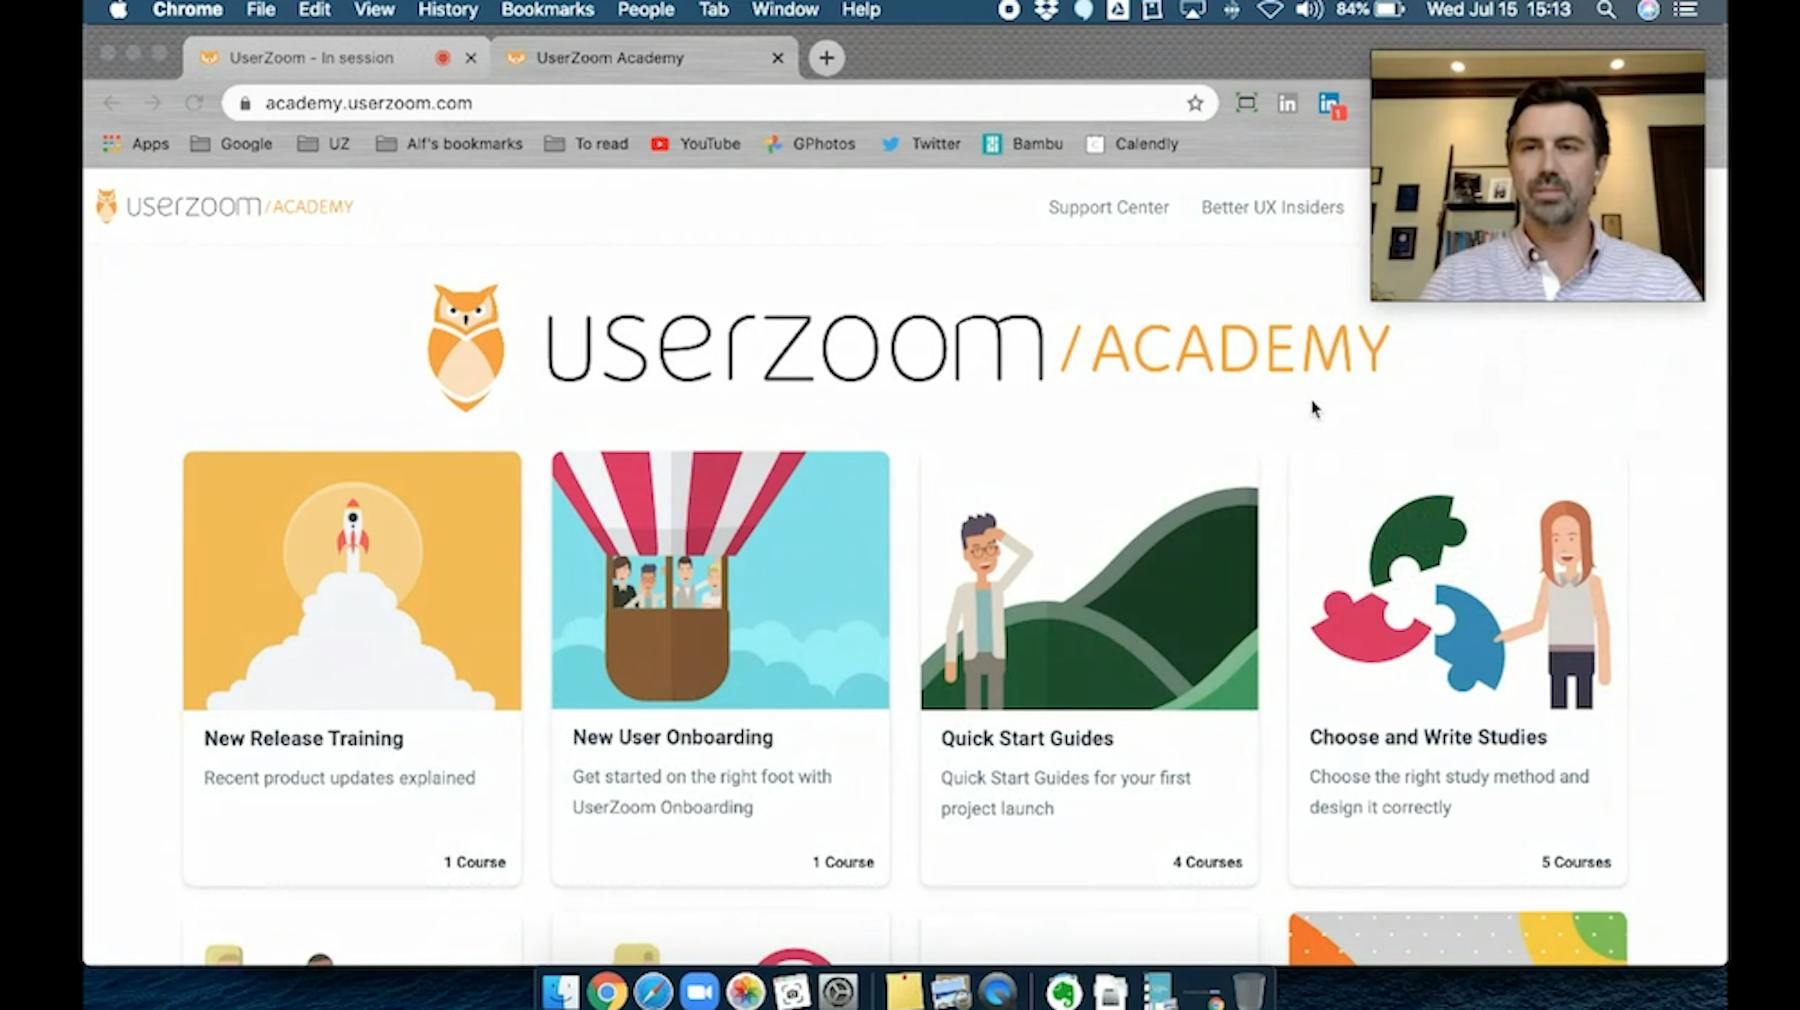The width and height of the screenshot is (1800, 1010).
Task: Open the Support Center link
Action: click(x=1108, y=207)
